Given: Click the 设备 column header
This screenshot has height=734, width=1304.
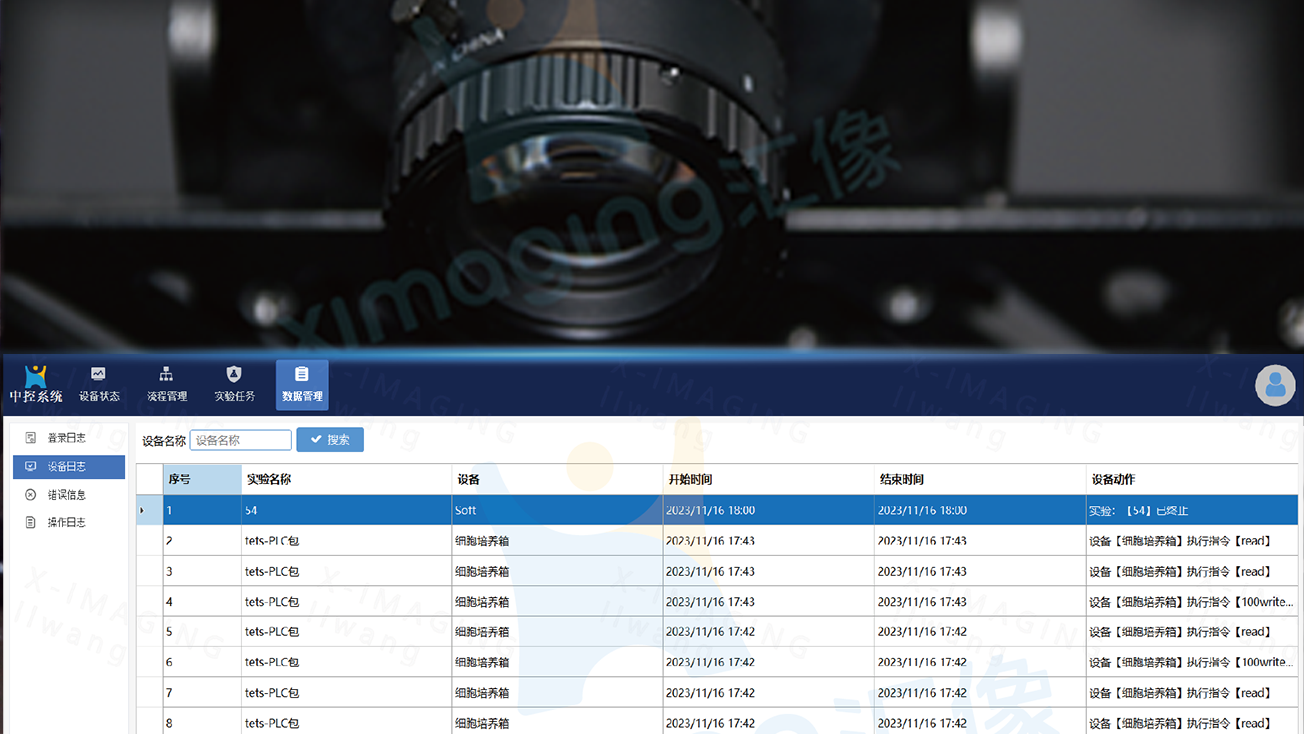Looking at the screenshot, I should pyautogui.click(x=556, y=480).
